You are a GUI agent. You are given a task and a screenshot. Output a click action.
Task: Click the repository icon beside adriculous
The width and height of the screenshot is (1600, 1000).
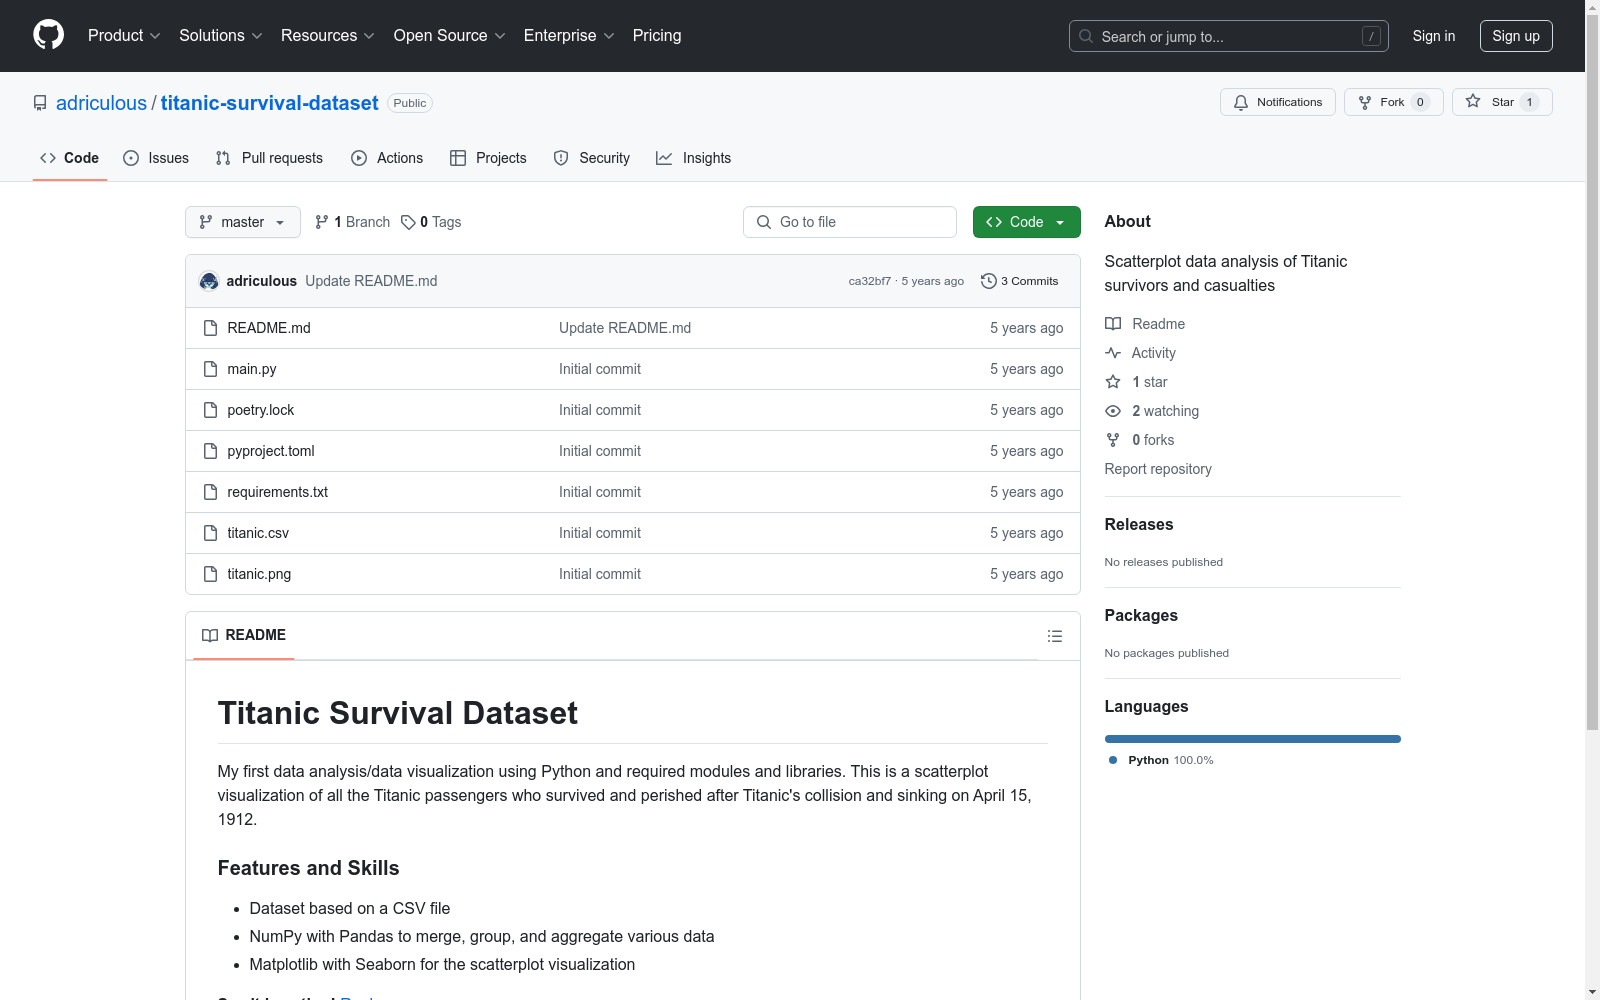(x=40, y=103)
